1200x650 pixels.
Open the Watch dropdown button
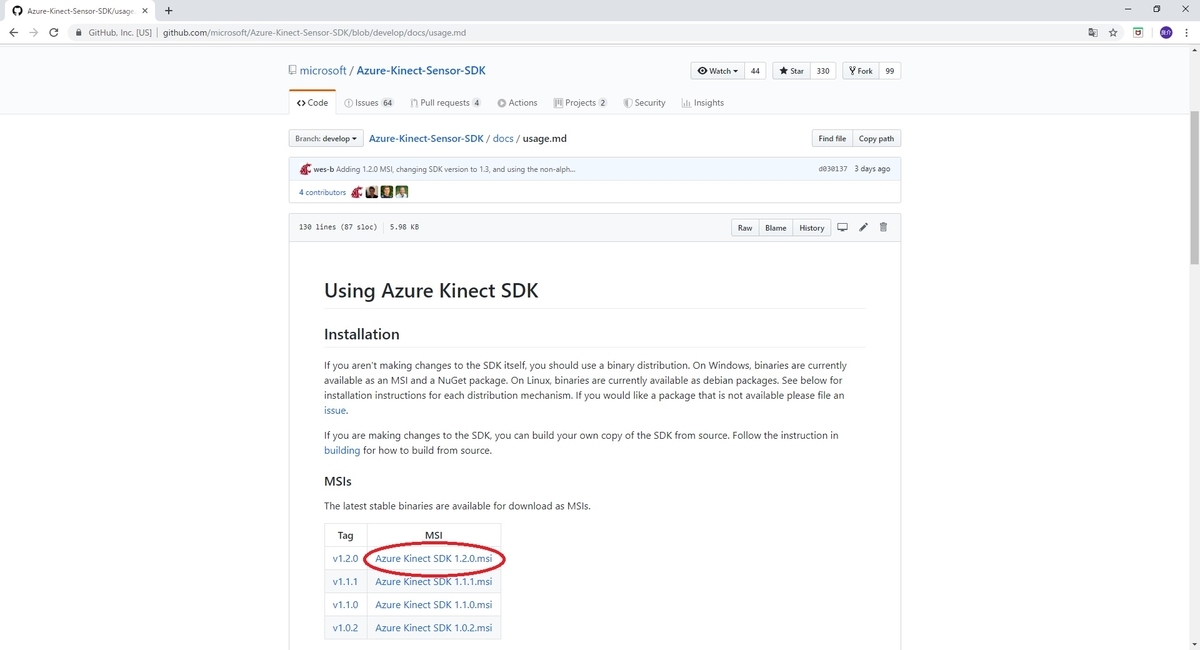(x=717, y=71)
